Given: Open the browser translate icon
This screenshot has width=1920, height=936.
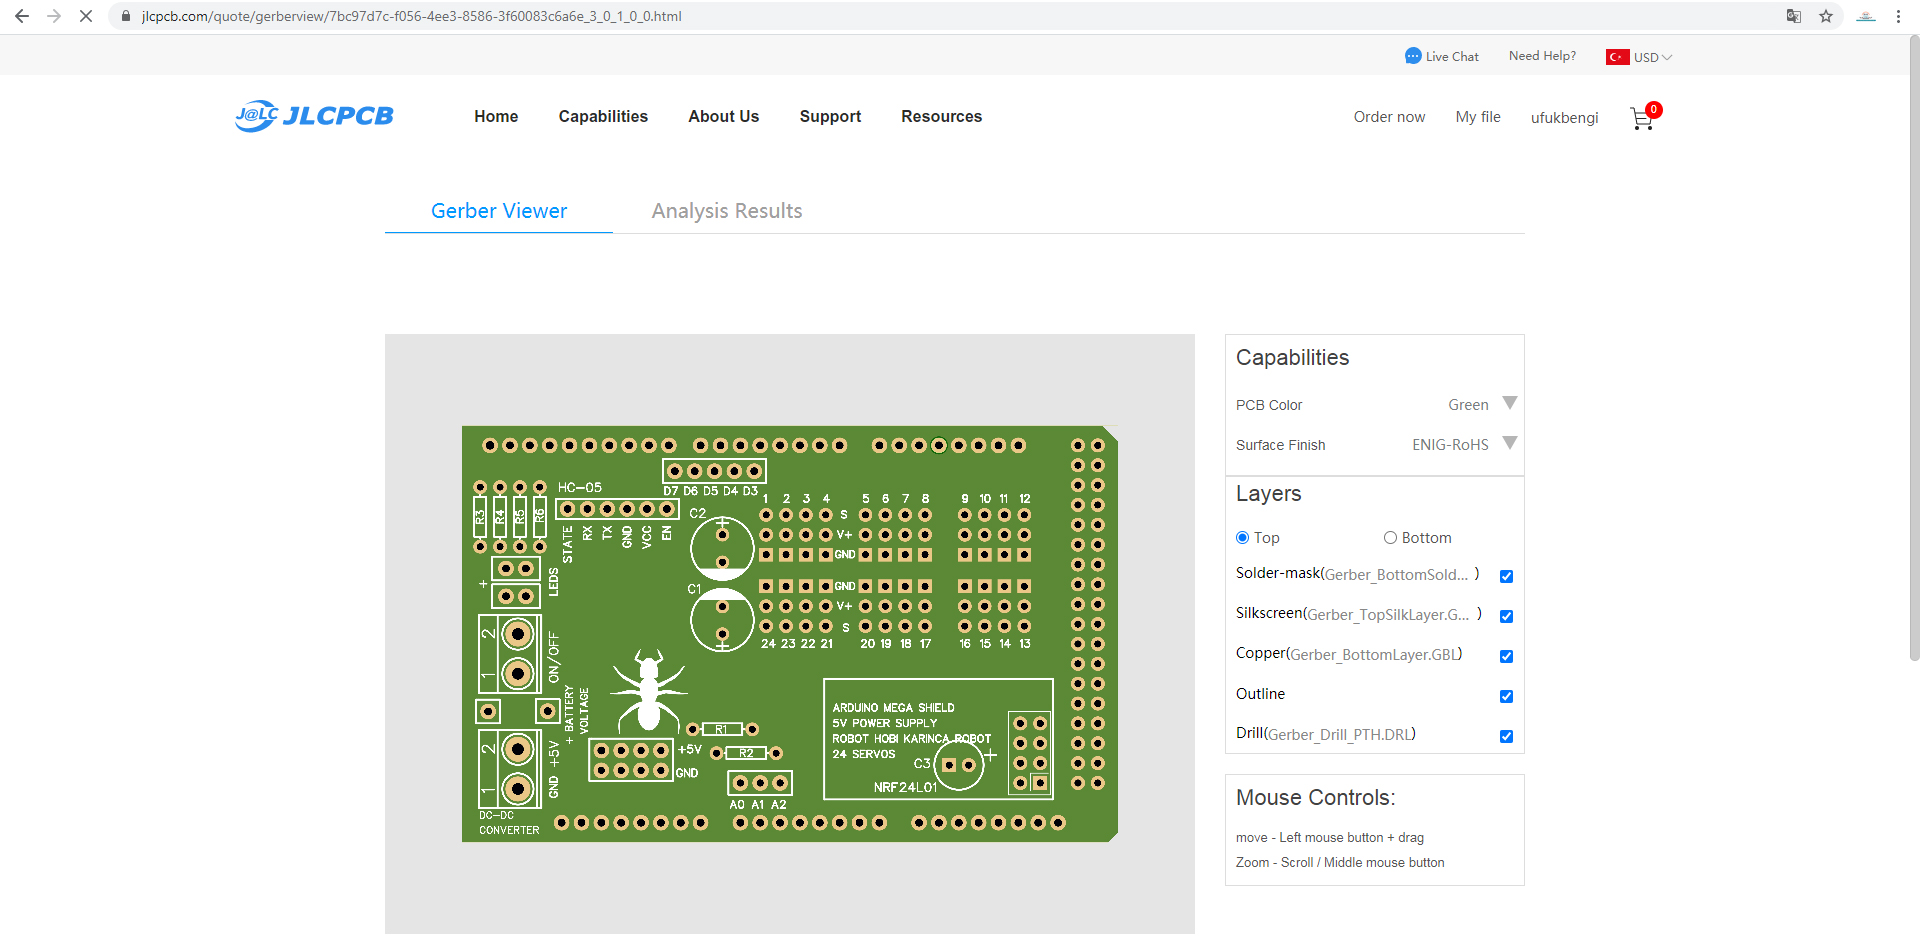Looking at the screenshot, I should 1794,16.
